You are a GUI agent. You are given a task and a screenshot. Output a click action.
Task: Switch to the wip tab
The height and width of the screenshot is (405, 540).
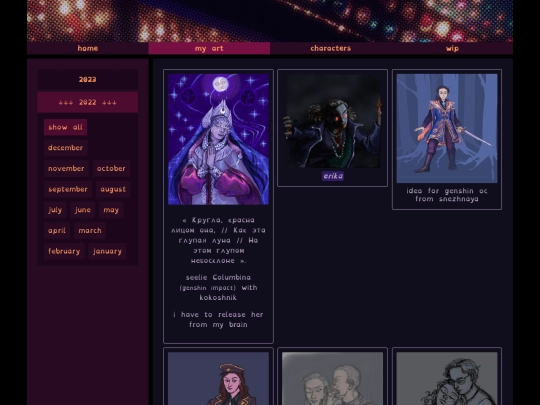[452, 49]
